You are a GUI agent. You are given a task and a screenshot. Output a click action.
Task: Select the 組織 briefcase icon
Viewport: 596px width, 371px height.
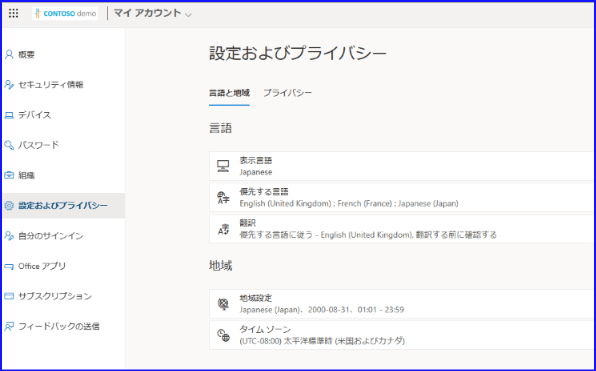coord(9,175)
